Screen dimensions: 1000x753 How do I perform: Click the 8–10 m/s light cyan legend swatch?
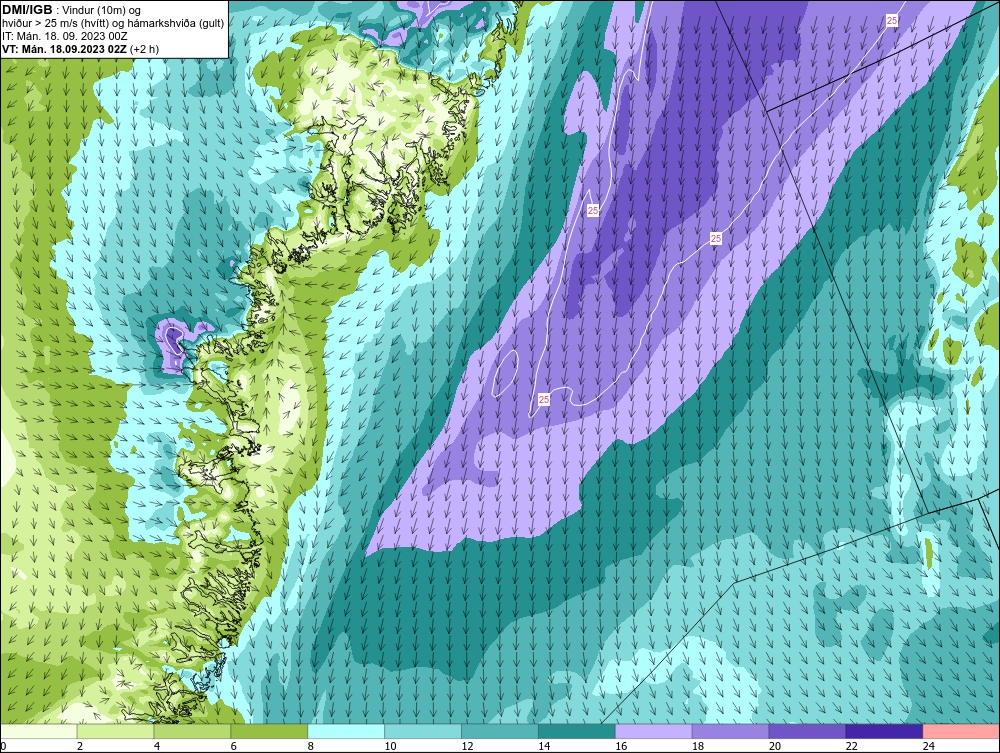(346, 731)
